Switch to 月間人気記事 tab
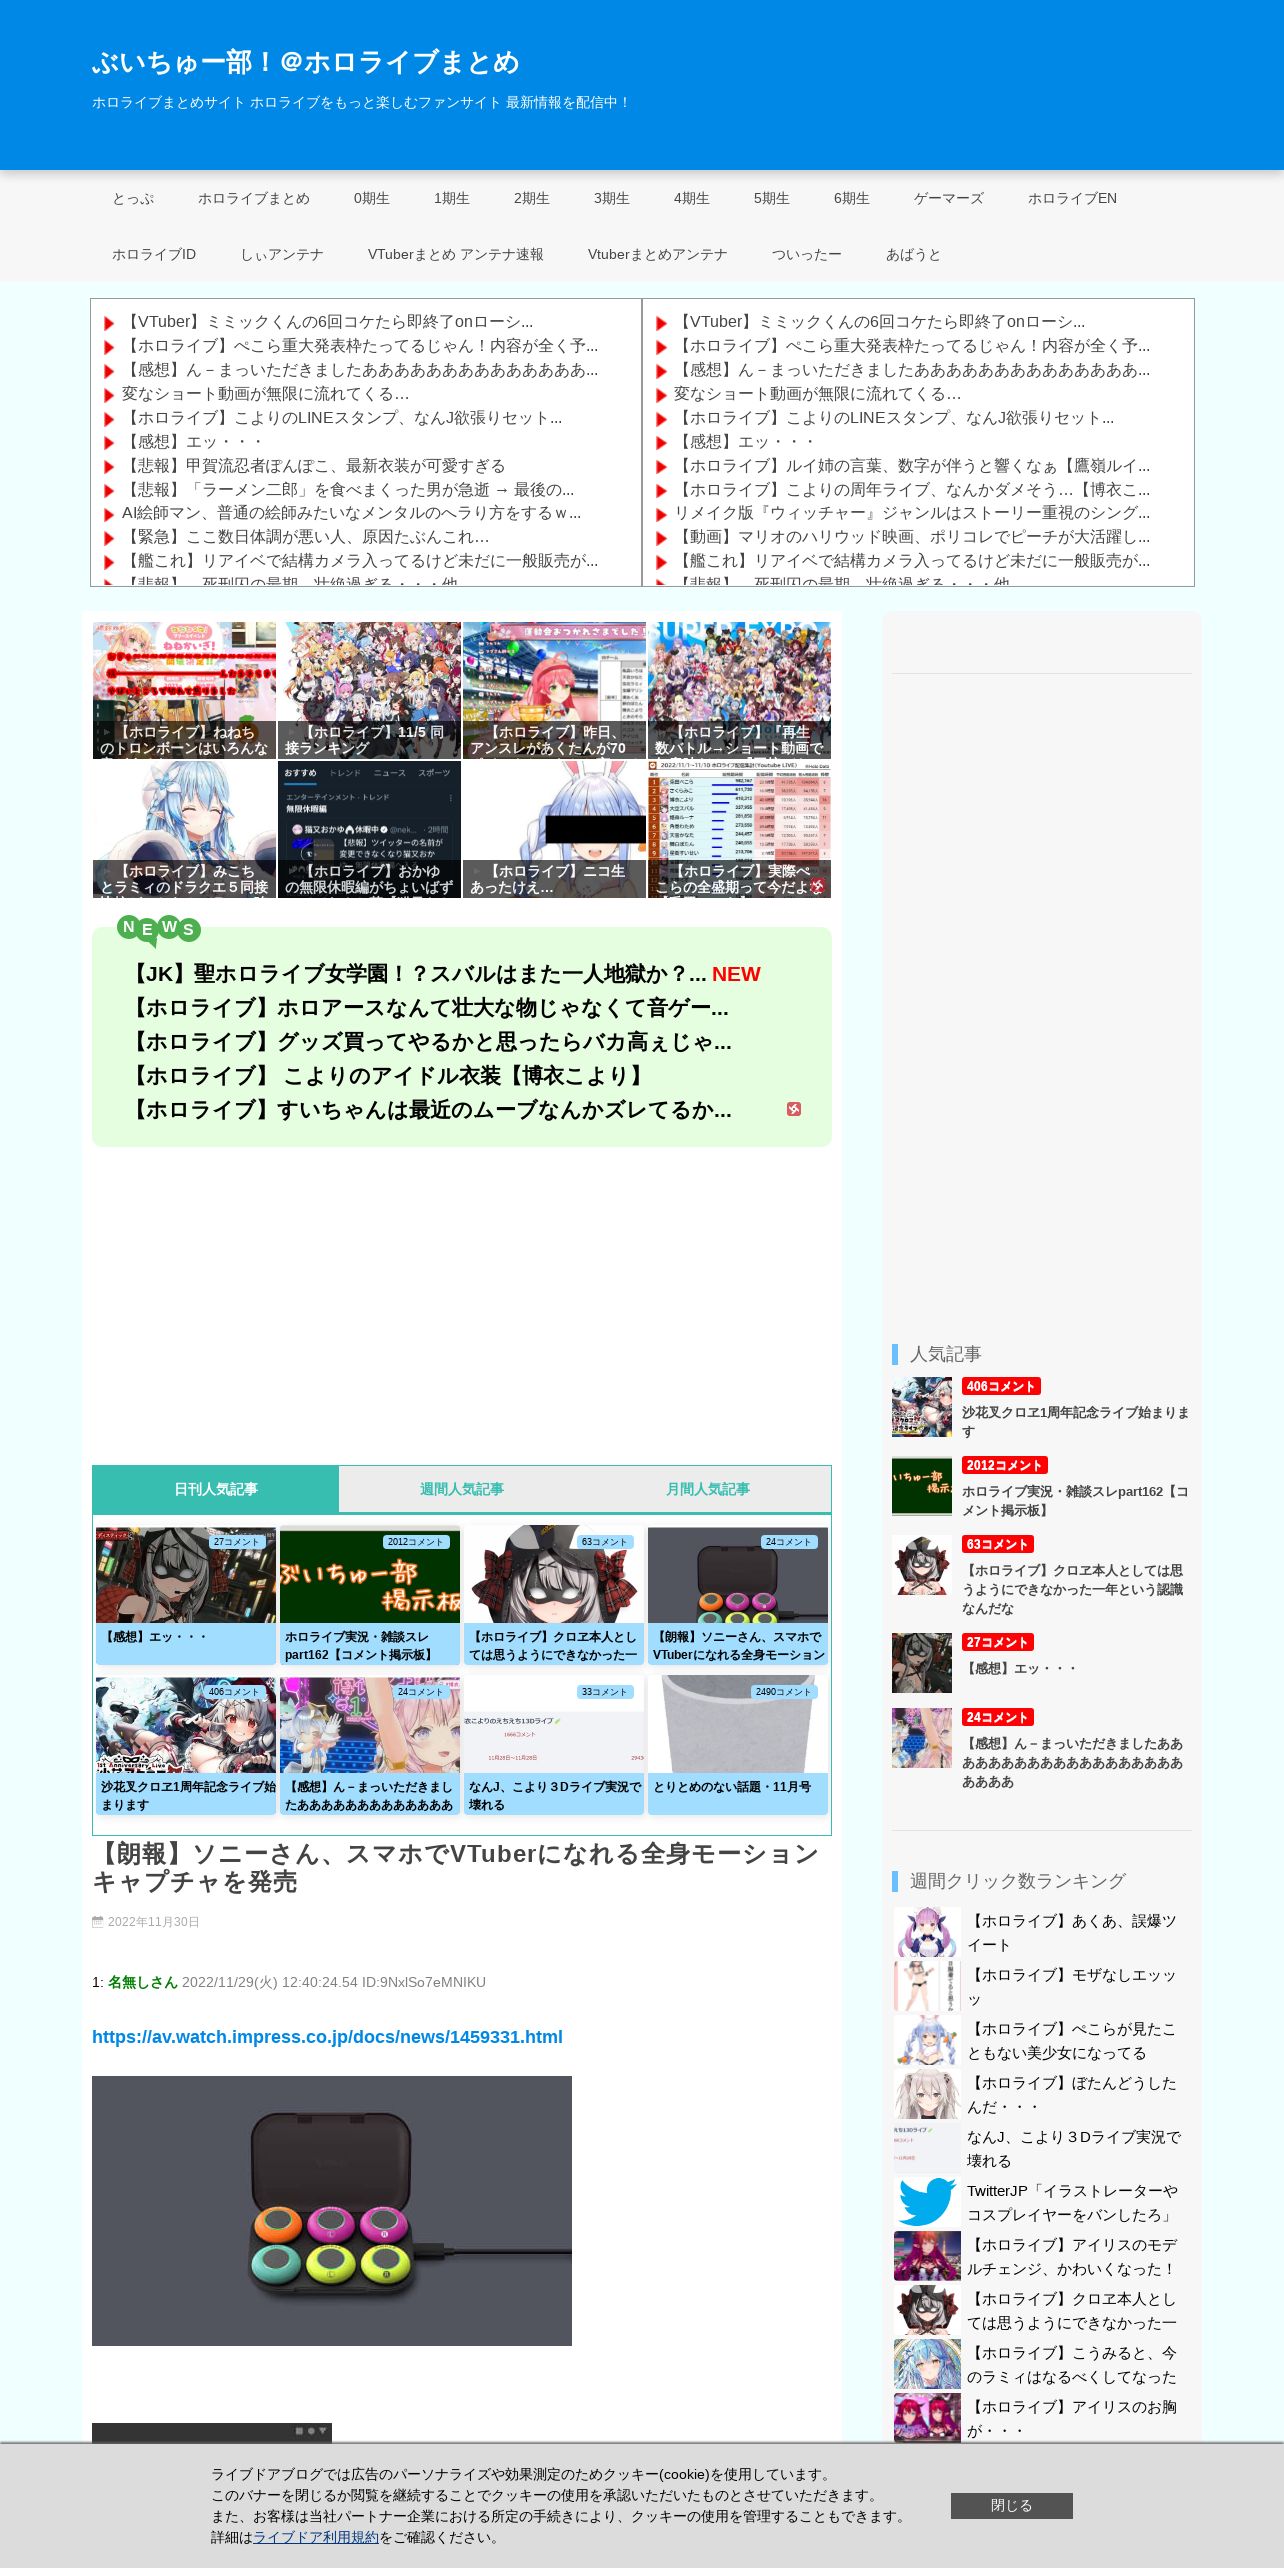Image resolution: width=1284 pixels, height=2568 pixels. 708,1489
